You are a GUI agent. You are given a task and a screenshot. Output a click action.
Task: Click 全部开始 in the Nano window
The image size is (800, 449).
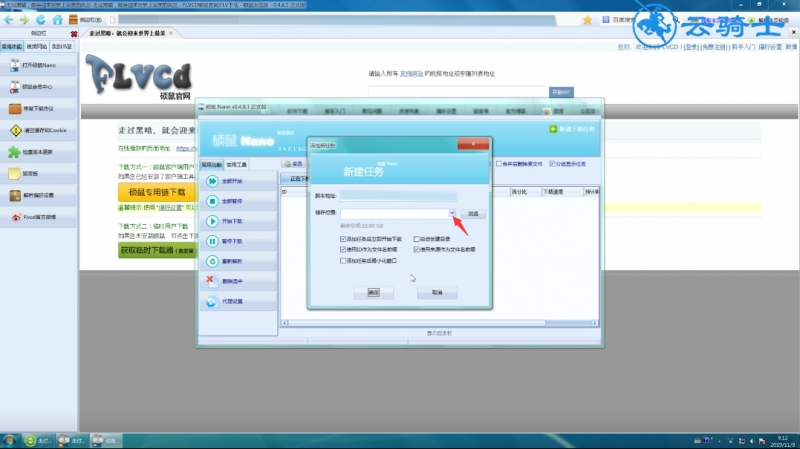point(238,181)
